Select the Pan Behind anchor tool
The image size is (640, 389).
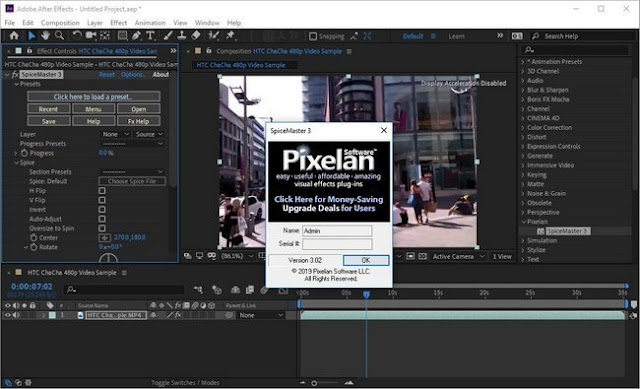(105, 36)
